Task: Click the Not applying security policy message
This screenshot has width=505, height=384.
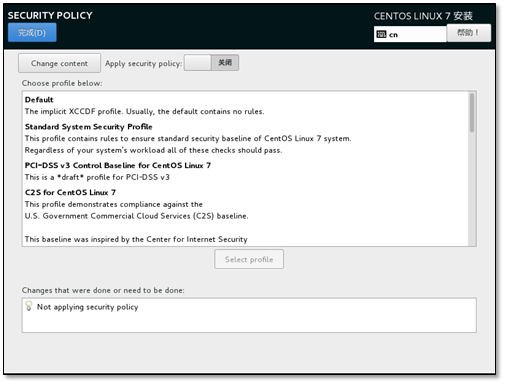Action: [x=87, y=307]
